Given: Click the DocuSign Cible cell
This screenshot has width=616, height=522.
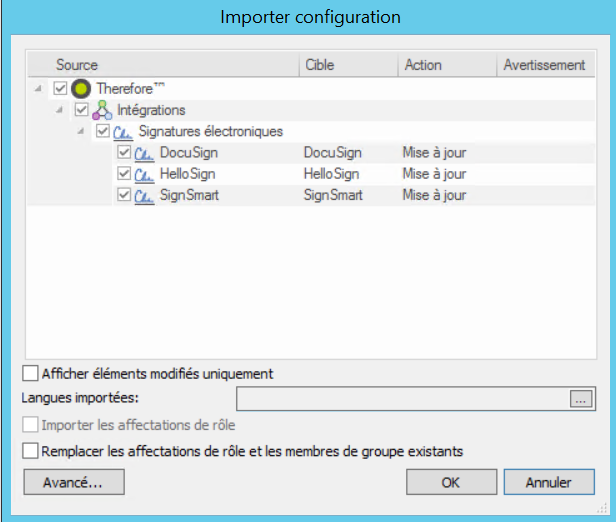Looking at the screenshot, I should tap(333, 153).
